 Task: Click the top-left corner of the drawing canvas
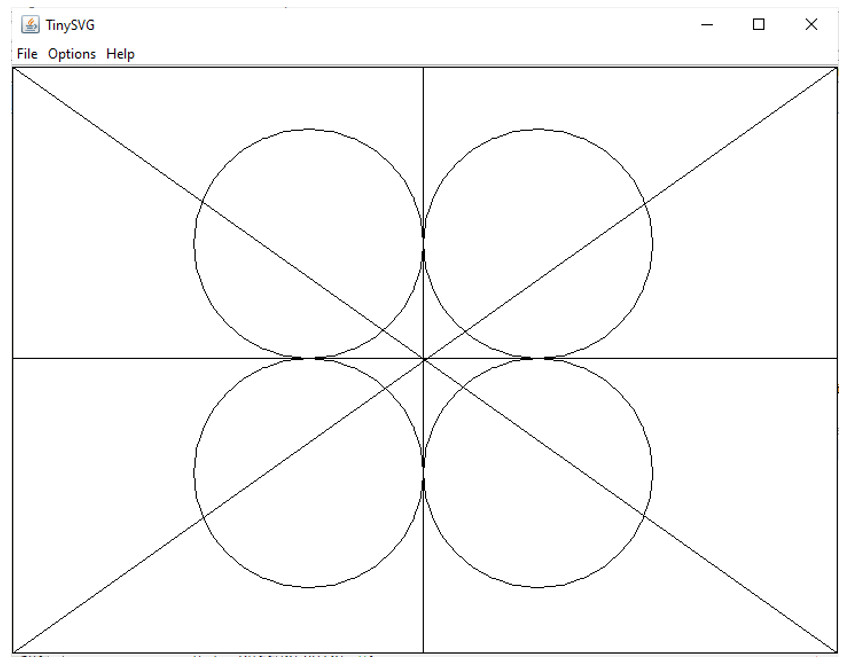14,69
